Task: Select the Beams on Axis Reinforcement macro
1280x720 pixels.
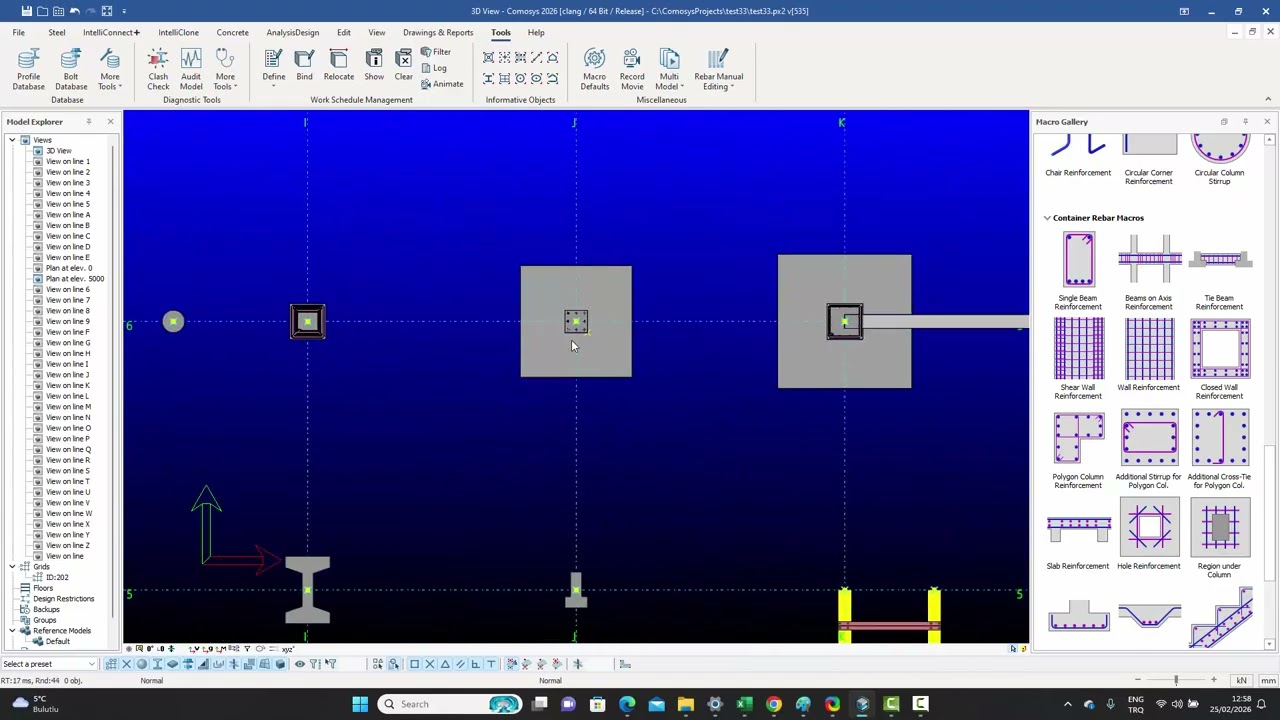Action: tap(1148, 271)
